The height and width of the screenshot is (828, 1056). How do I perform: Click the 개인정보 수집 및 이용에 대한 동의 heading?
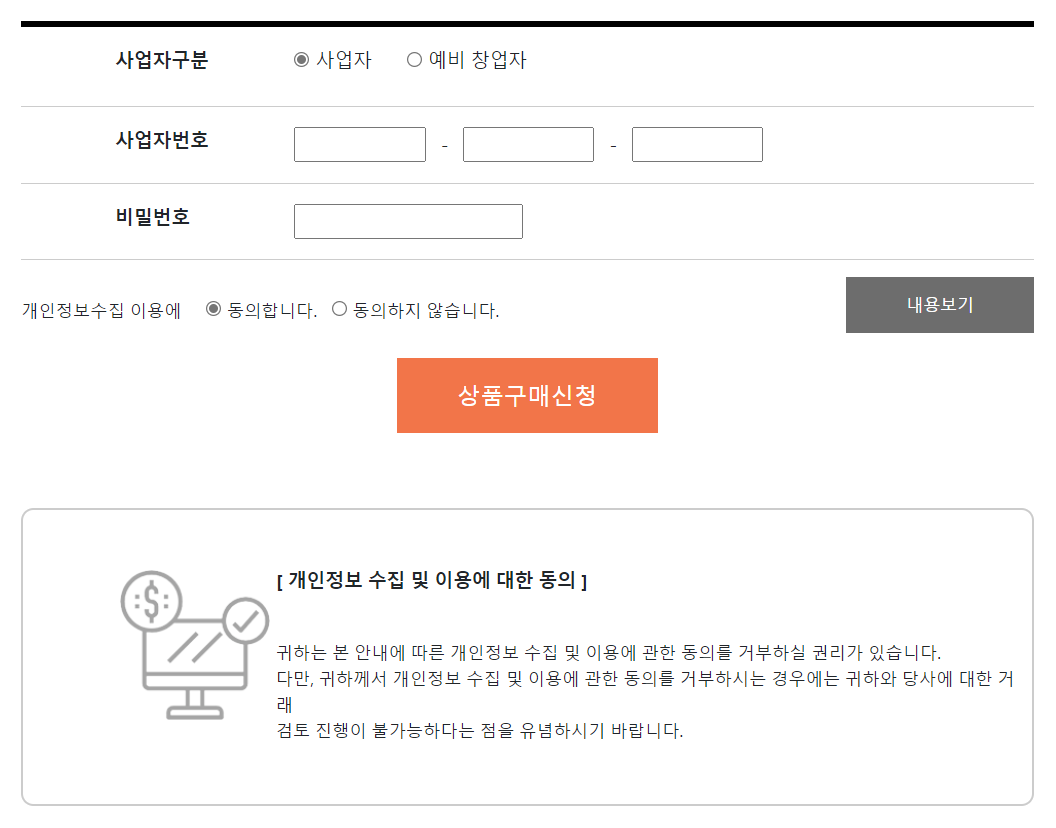point(432,580)
